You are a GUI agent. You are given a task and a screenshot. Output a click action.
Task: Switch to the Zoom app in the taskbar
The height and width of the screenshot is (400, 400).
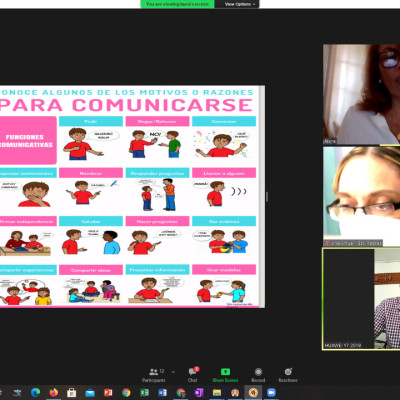click(x=271, y=392)
